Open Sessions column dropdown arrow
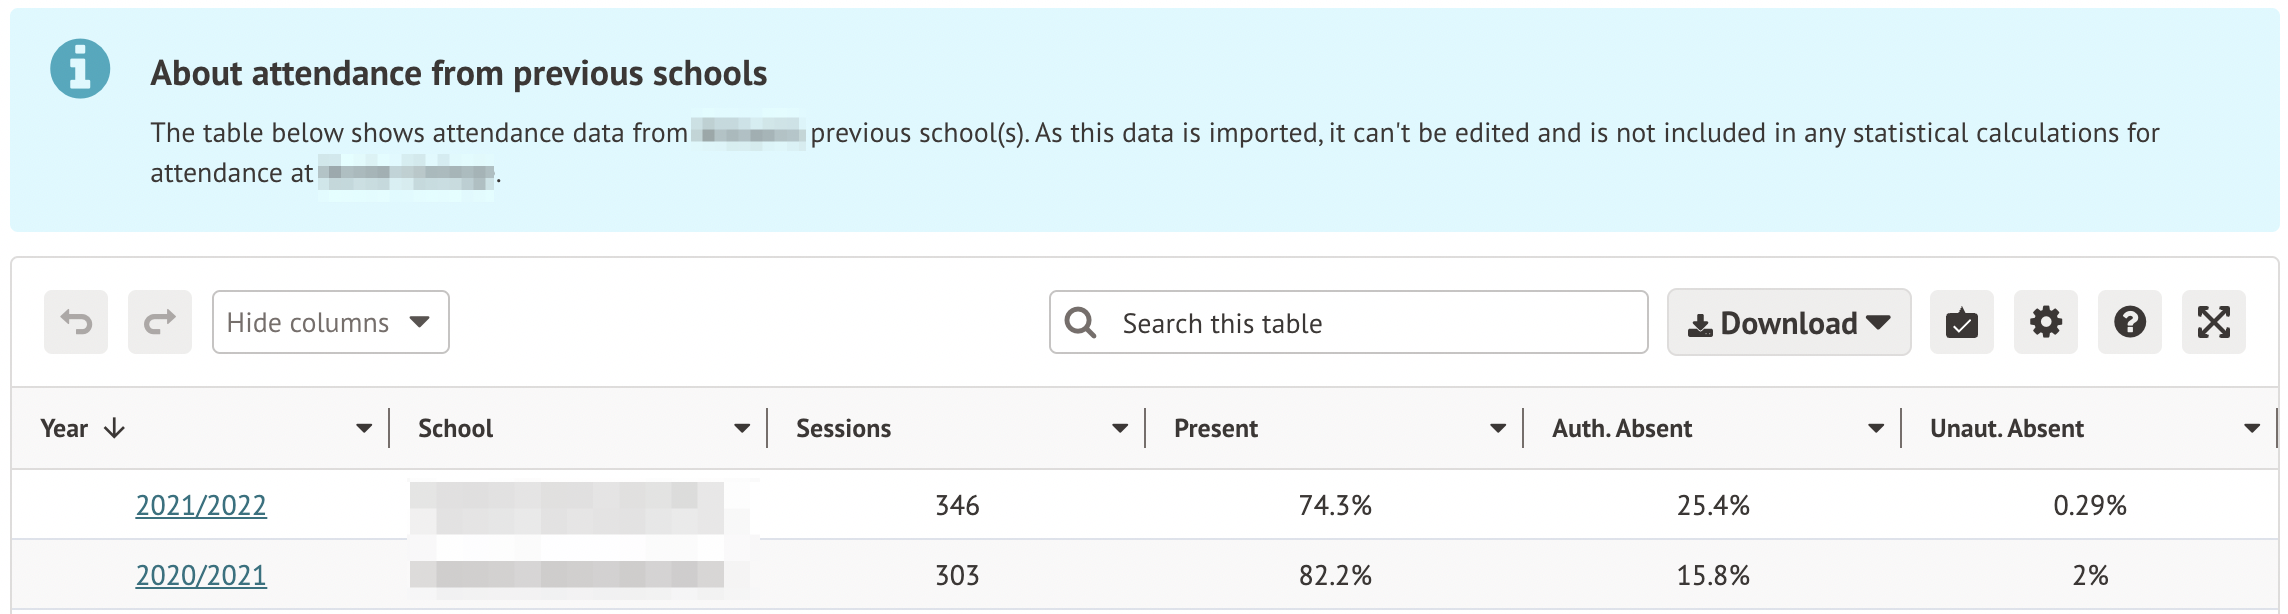The height and width of the screenshot is (614, 2288). point(1120,428)
